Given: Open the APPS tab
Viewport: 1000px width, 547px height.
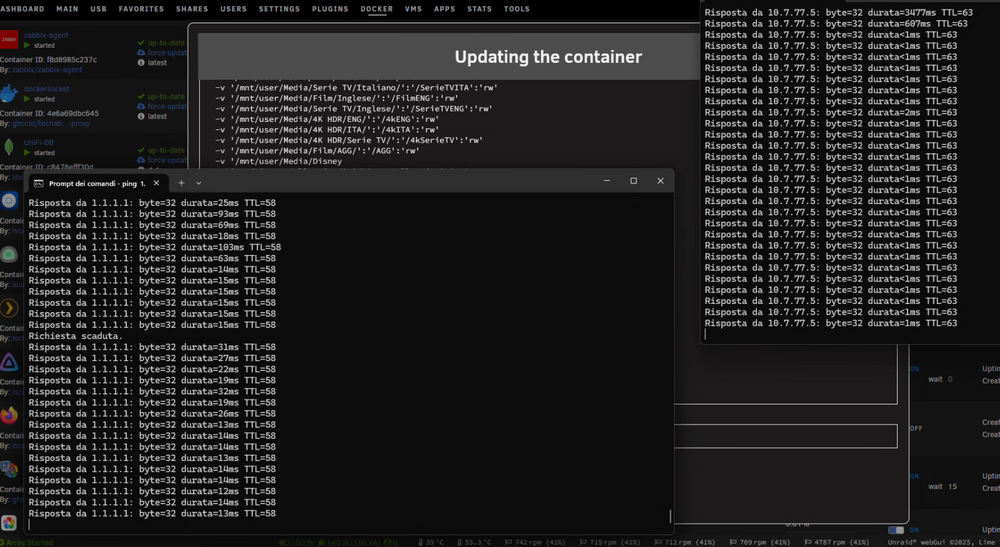Looking at the screenshot, I should (x=445, y=9).
